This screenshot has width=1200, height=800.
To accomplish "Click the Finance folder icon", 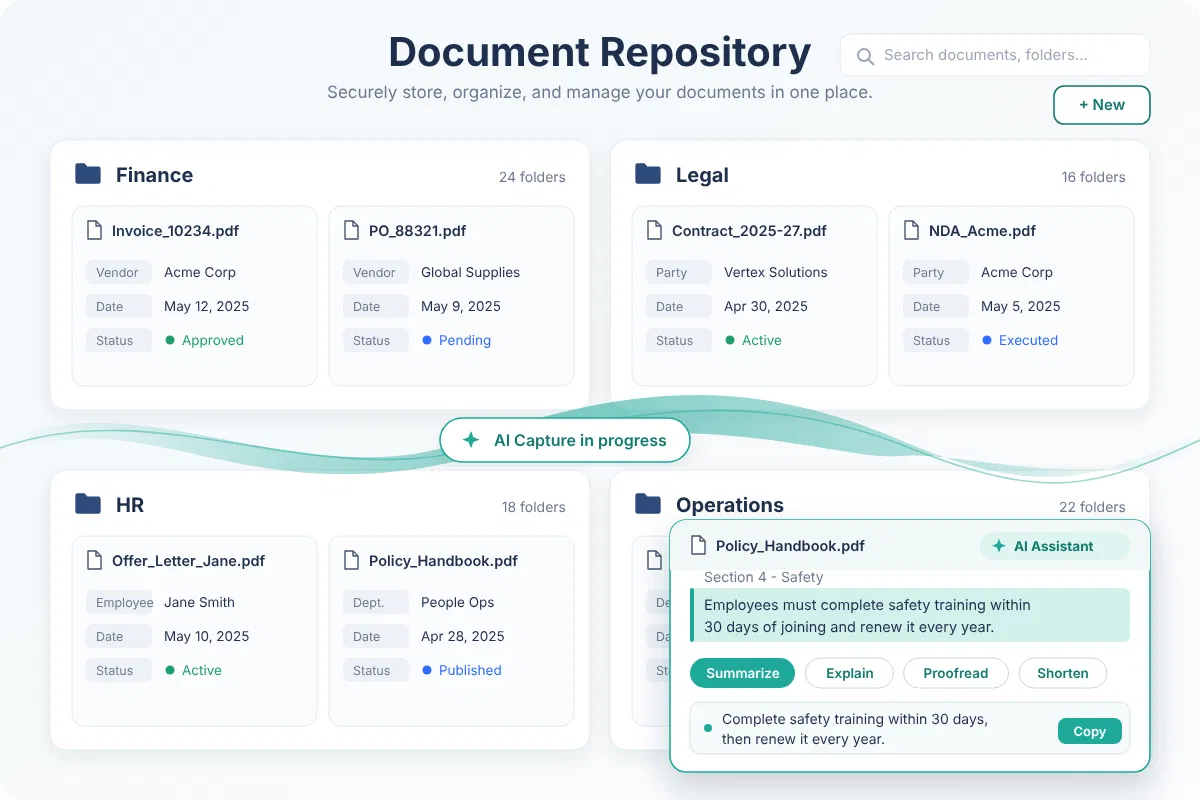I will pyautogui.click(x=88, y=174).
